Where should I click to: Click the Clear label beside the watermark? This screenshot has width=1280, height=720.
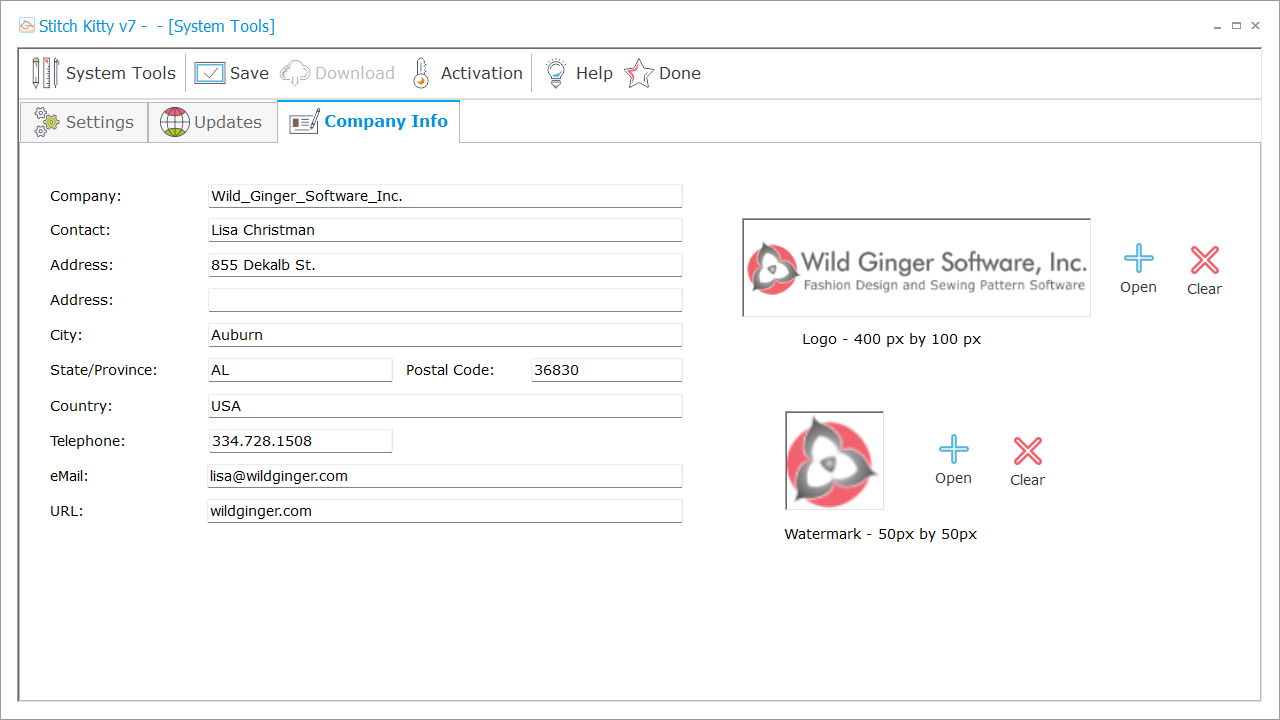1027,480
